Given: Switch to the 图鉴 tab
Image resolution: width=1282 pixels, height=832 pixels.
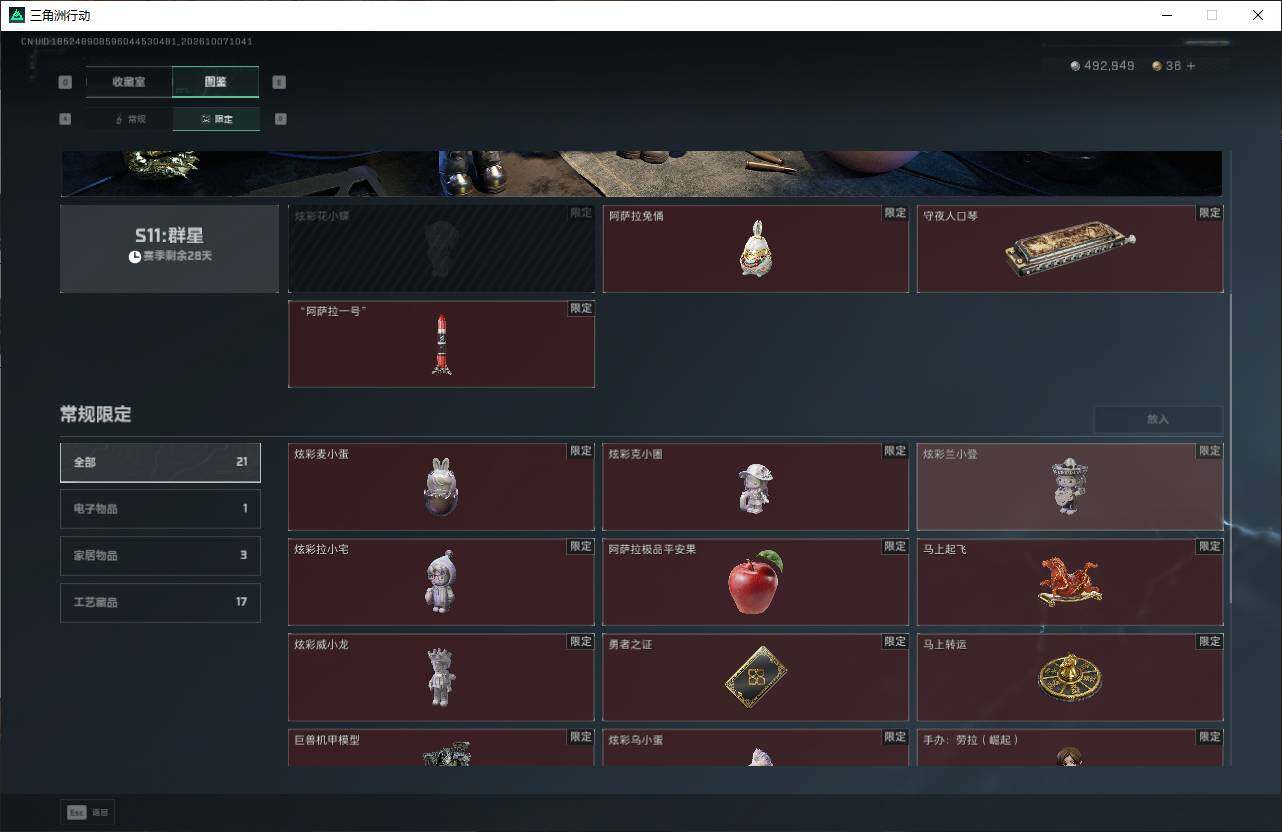Looking at the screenshot, I should pyautogui.click(x=215, y=82).
